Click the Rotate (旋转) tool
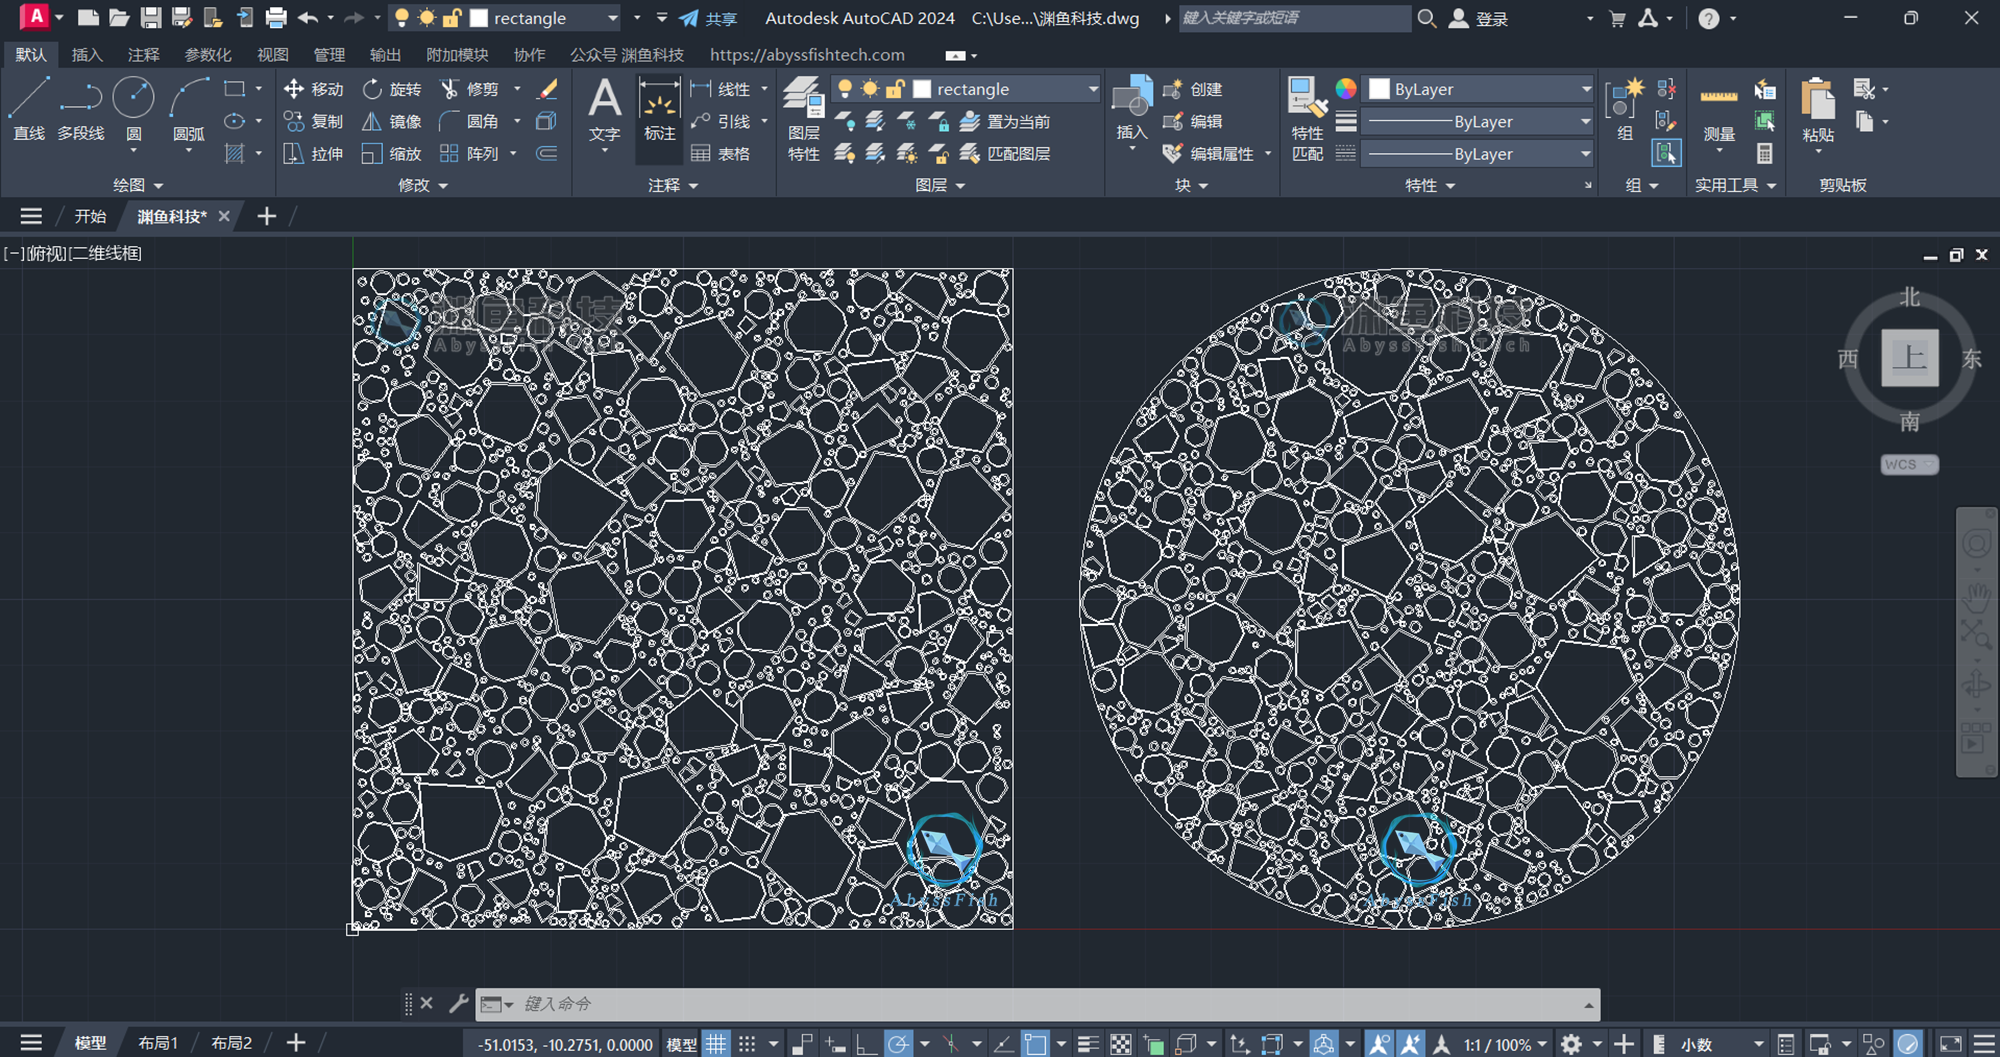This screenshot has width=2000, height=1057. (392, 89)
